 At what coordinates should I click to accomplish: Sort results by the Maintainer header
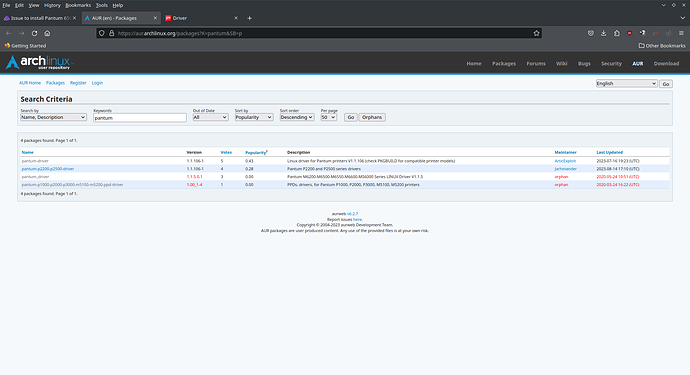pyautogui.click(x=565, y=152)
